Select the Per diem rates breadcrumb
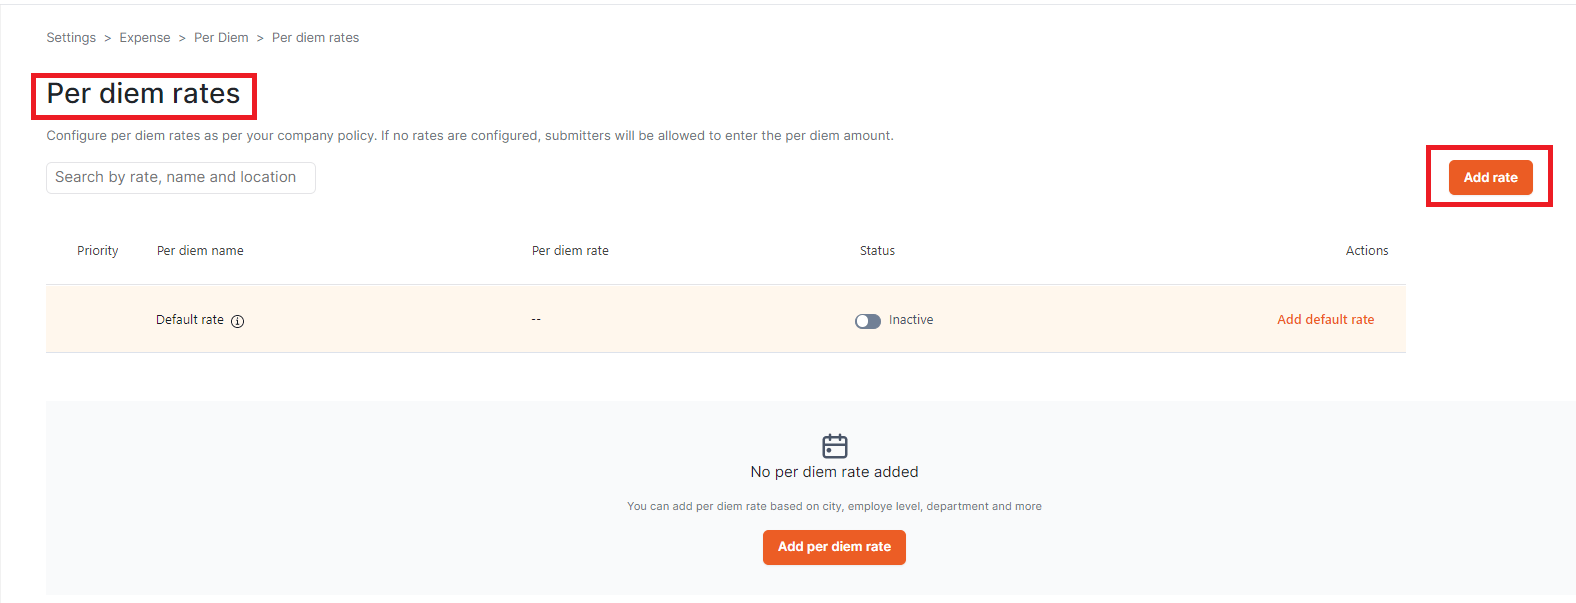This screenshot has width=1576, height=603. coord(315,38)
